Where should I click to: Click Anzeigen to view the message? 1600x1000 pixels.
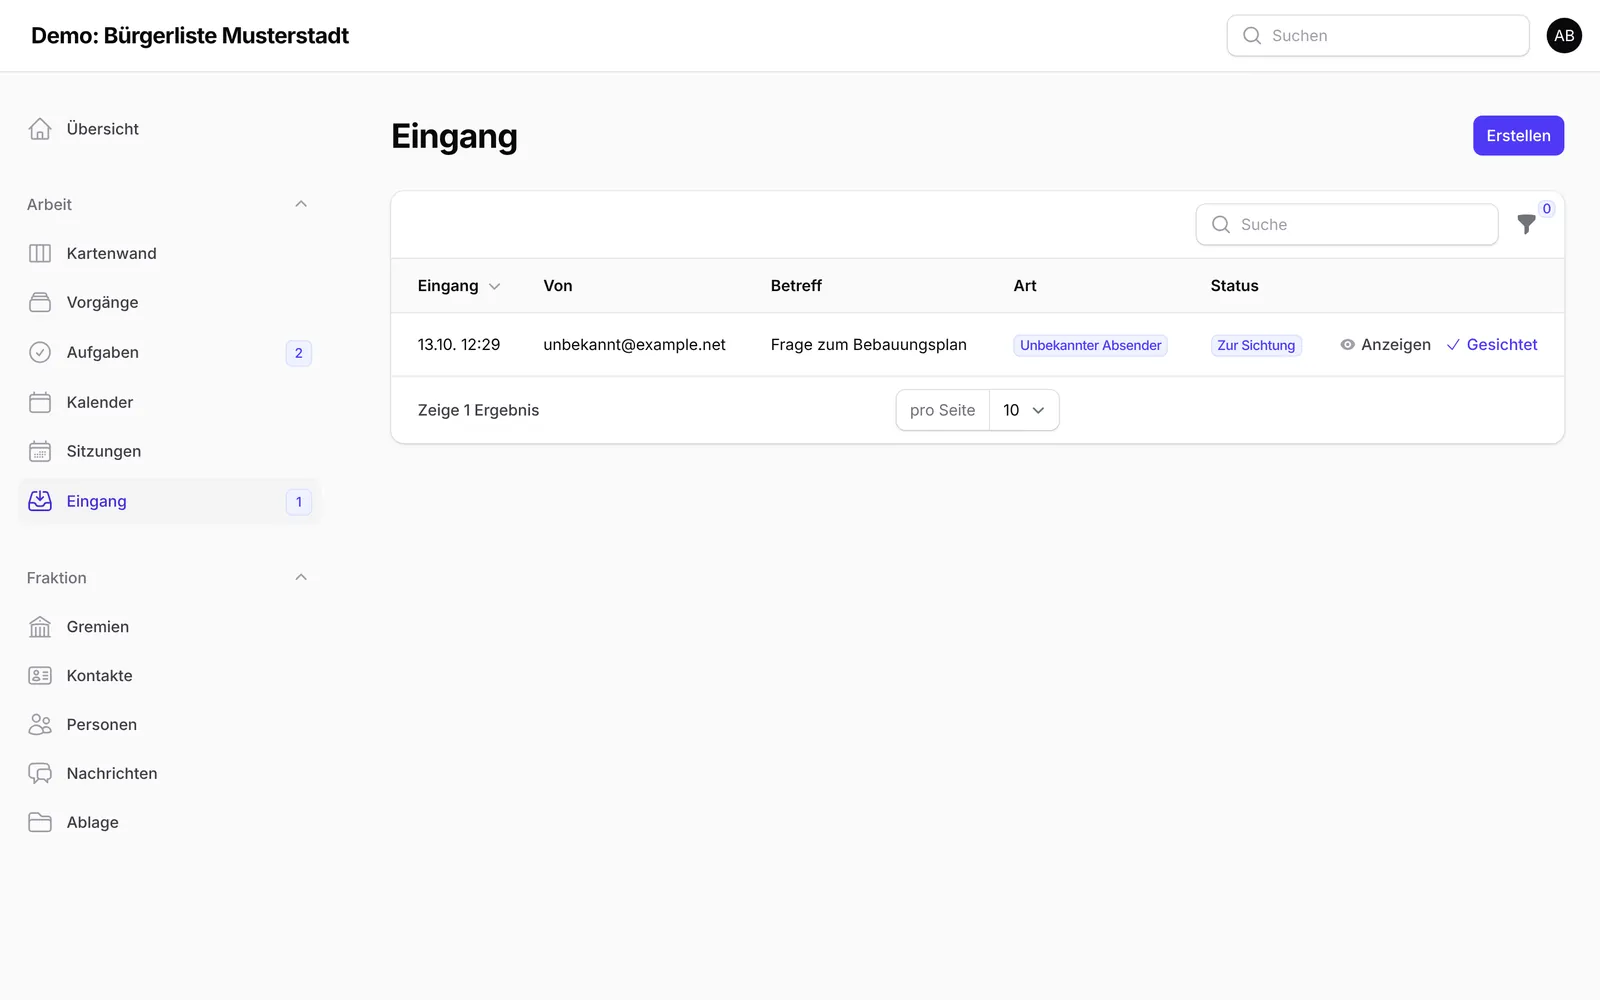1385,345
